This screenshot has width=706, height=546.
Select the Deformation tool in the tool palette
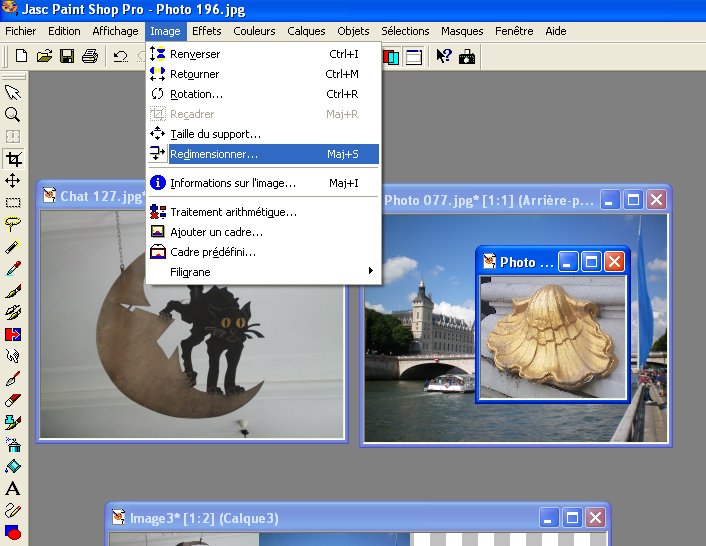[x=13, y=136]
